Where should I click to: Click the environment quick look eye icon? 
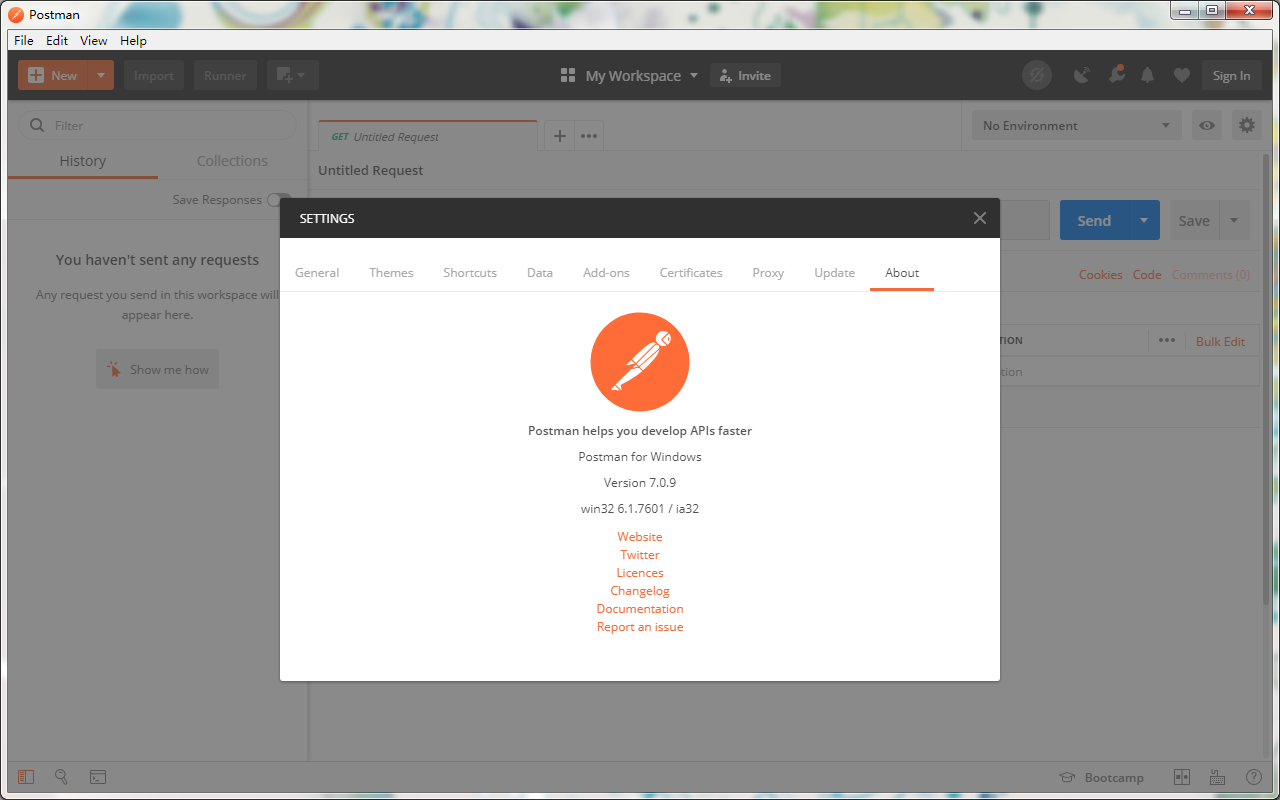pos(1208,125)
